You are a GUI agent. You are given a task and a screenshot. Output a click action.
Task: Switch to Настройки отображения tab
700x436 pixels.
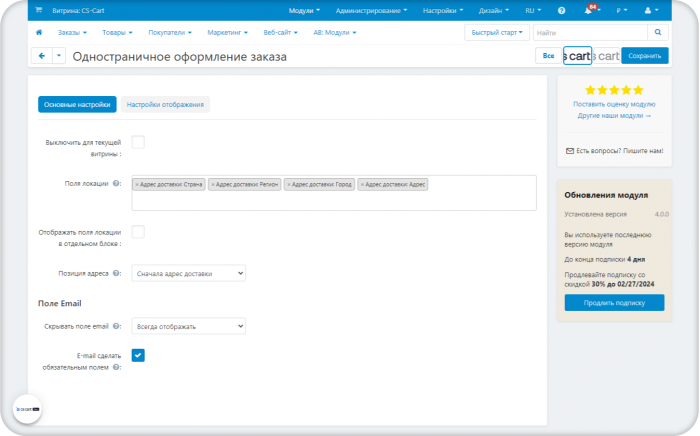click(x=165, y=104)
